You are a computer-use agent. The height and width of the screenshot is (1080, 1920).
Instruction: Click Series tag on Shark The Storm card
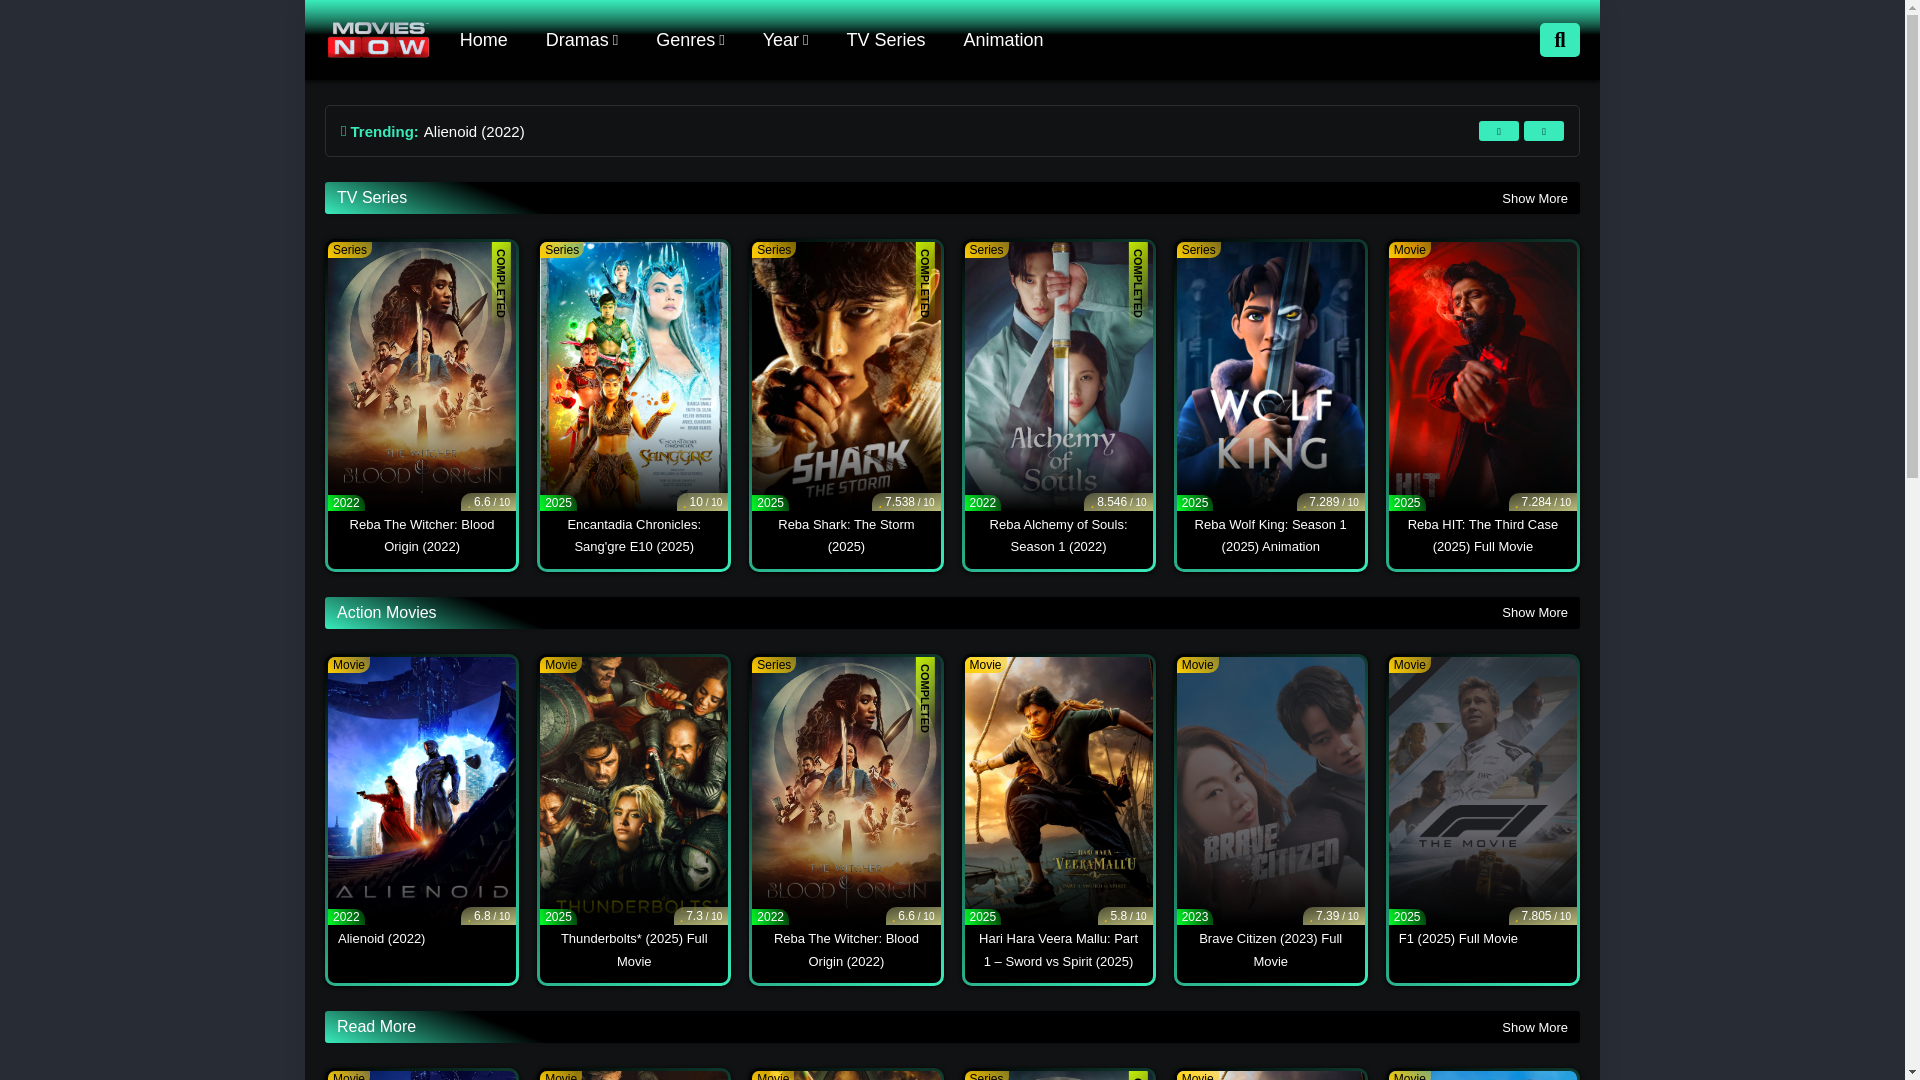tap(774, 250)
